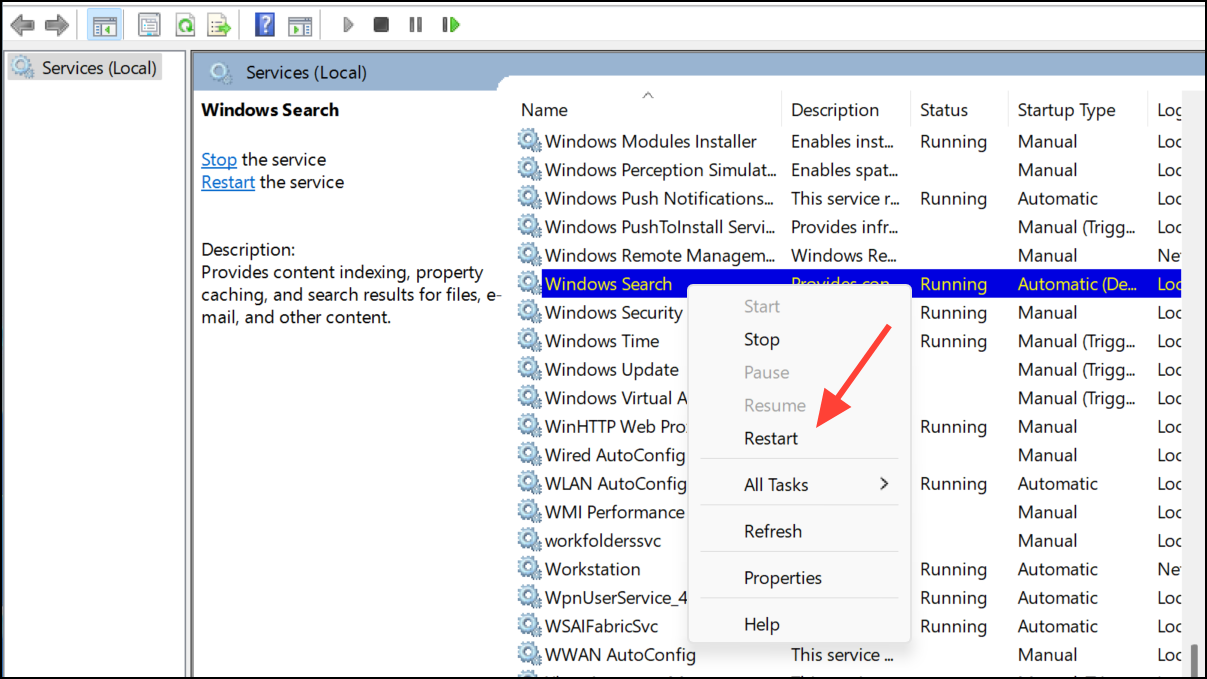The image size is (1207, 679).
Task: Click the gear icon beside Windows PushToInstall Service
Action: pos(529,227)
